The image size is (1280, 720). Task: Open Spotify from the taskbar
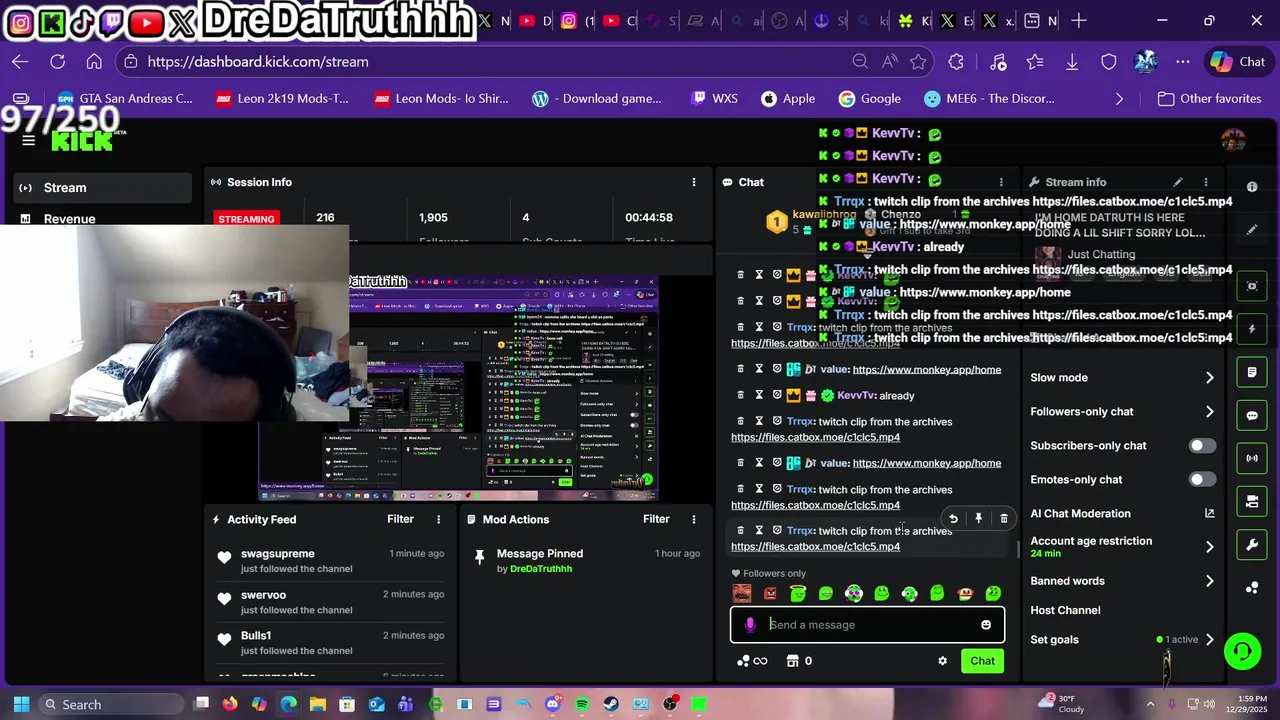(x=582, y=704)
